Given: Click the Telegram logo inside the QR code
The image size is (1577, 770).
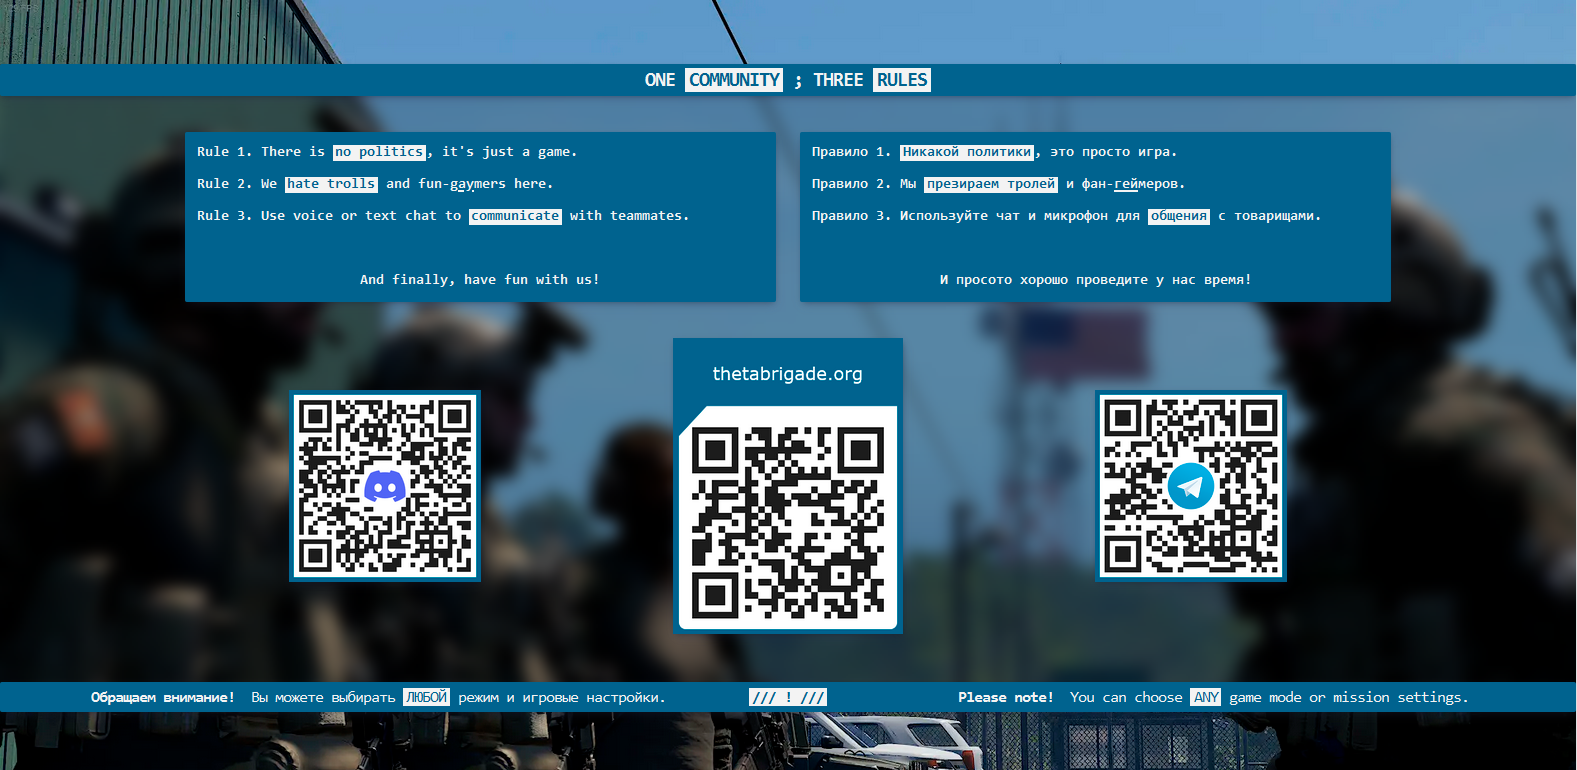Looking at the screenshot, I should click(1190, 487).
